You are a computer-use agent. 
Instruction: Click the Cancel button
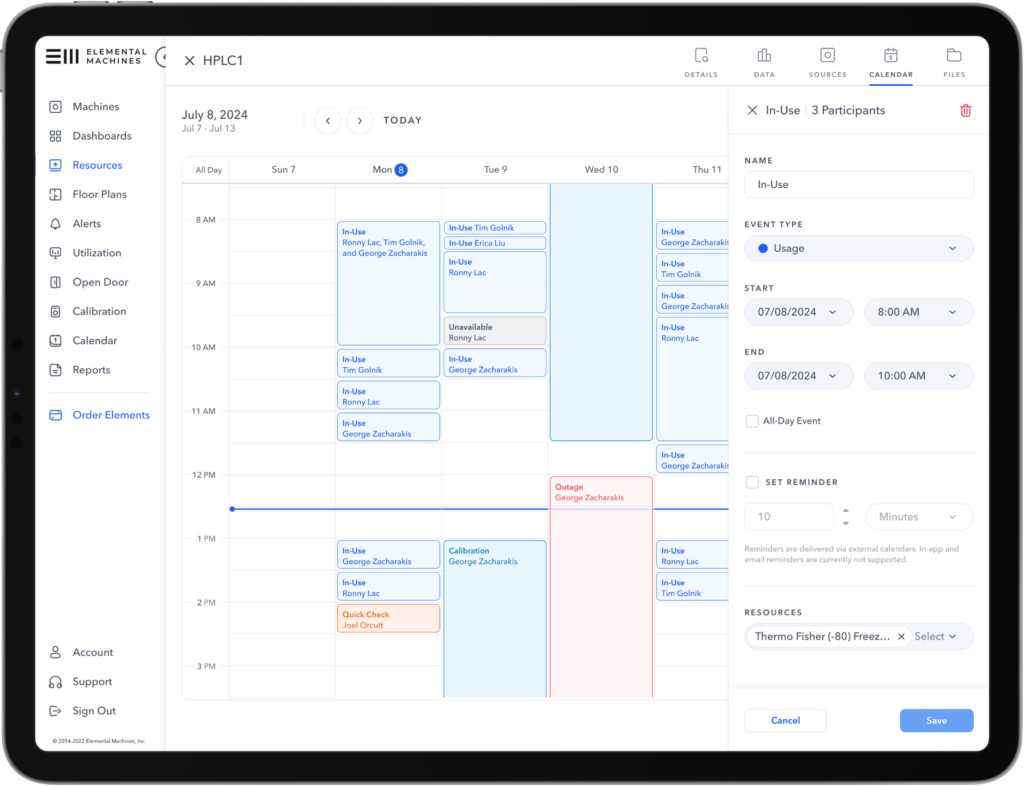(785, 721)
